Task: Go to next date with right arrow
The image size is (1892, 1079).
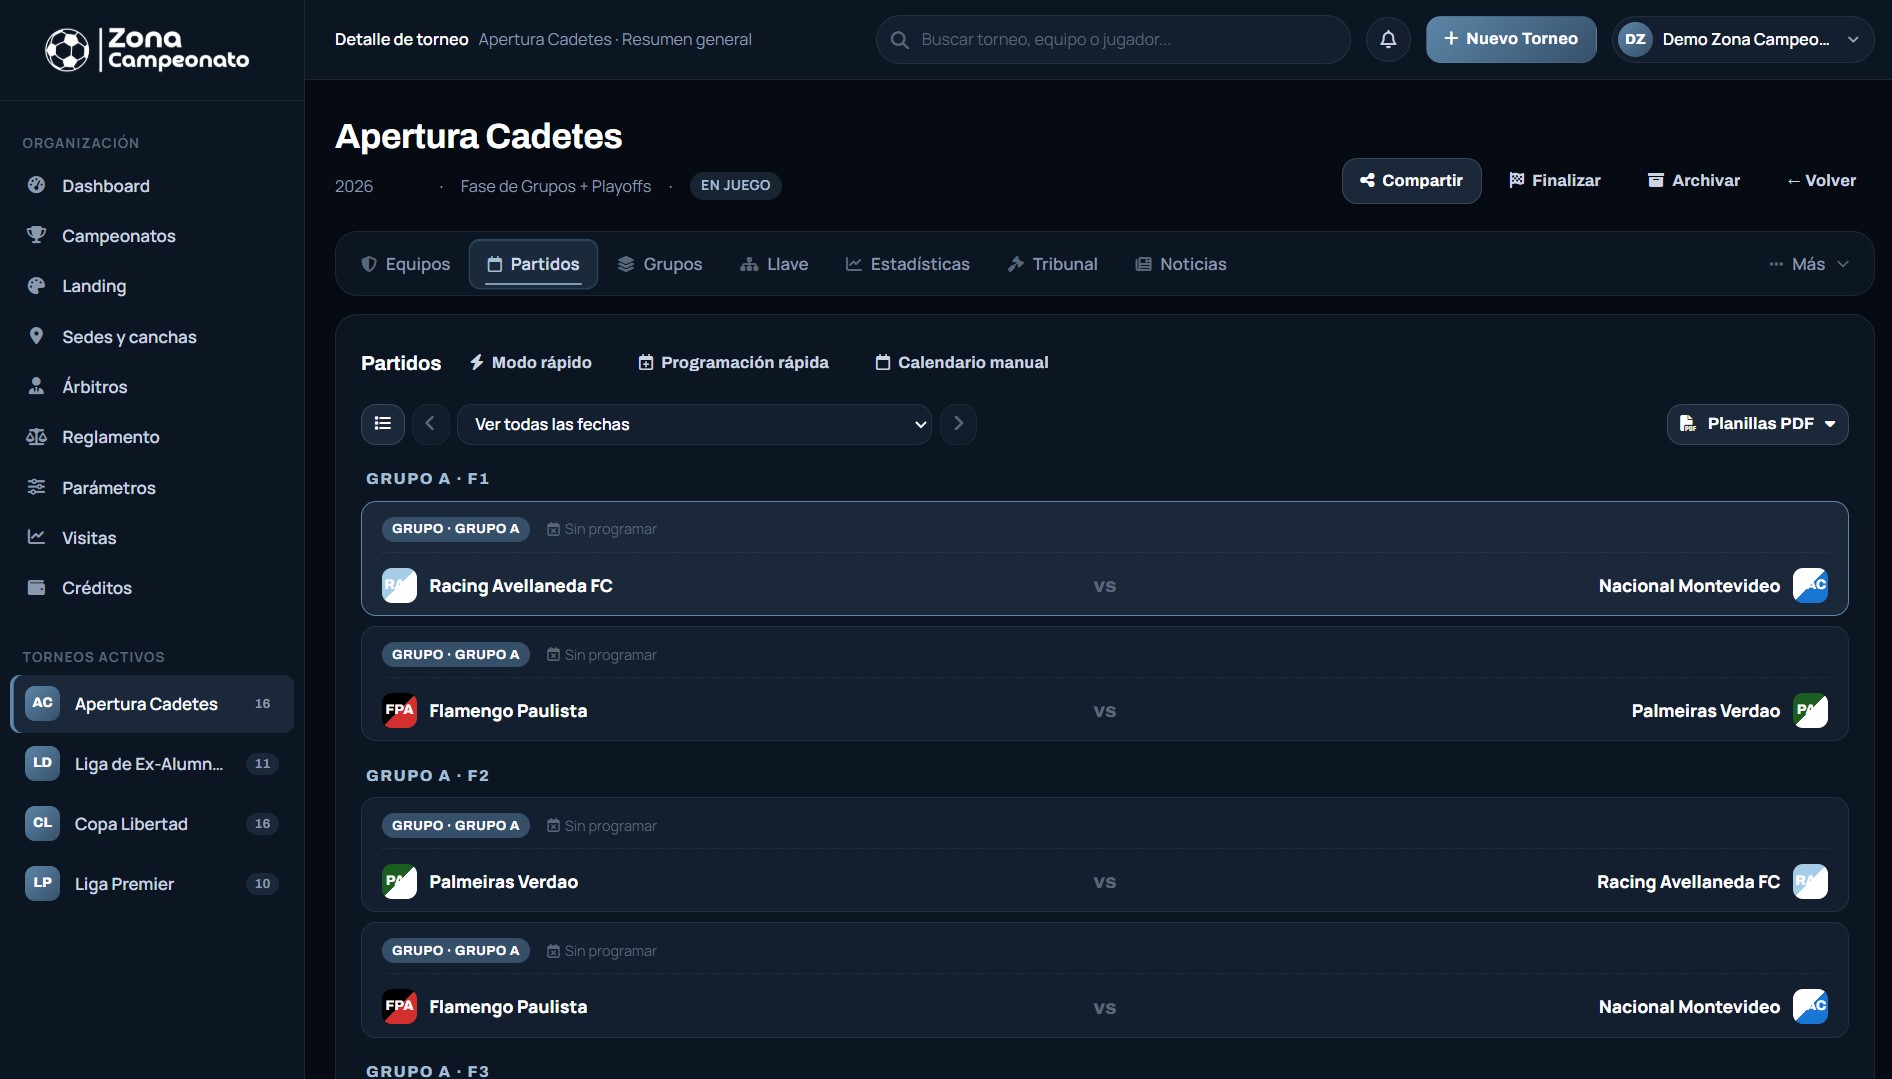Action: click(x=958, y=424)
